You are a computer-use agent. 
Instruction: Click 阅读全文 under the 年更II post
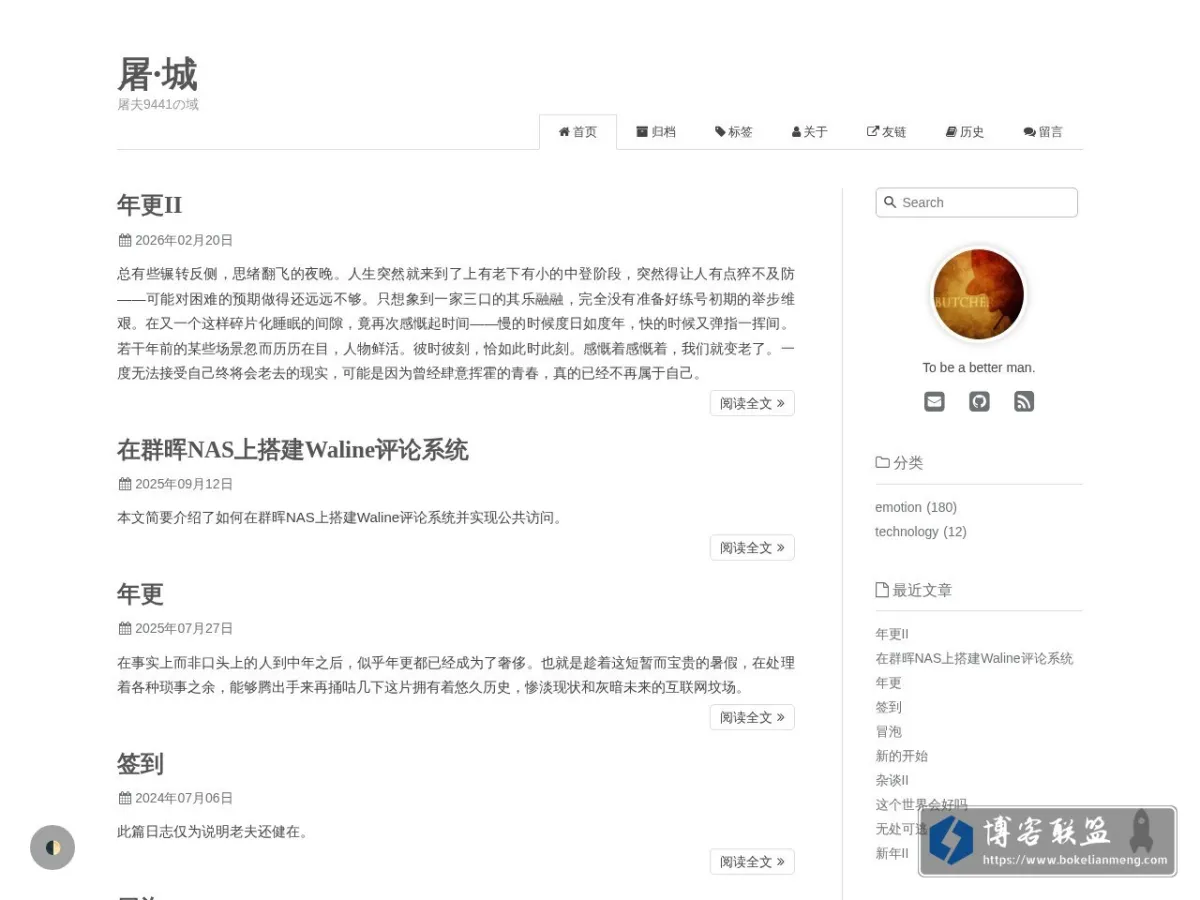(752, 403)
